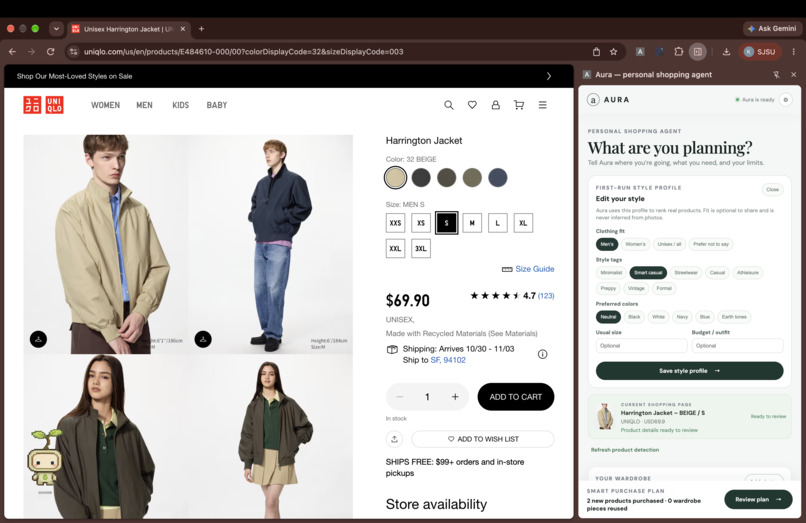Click the shipping info circle icon
The height and width of the screenshot is (523, 806).
(542, 354)
